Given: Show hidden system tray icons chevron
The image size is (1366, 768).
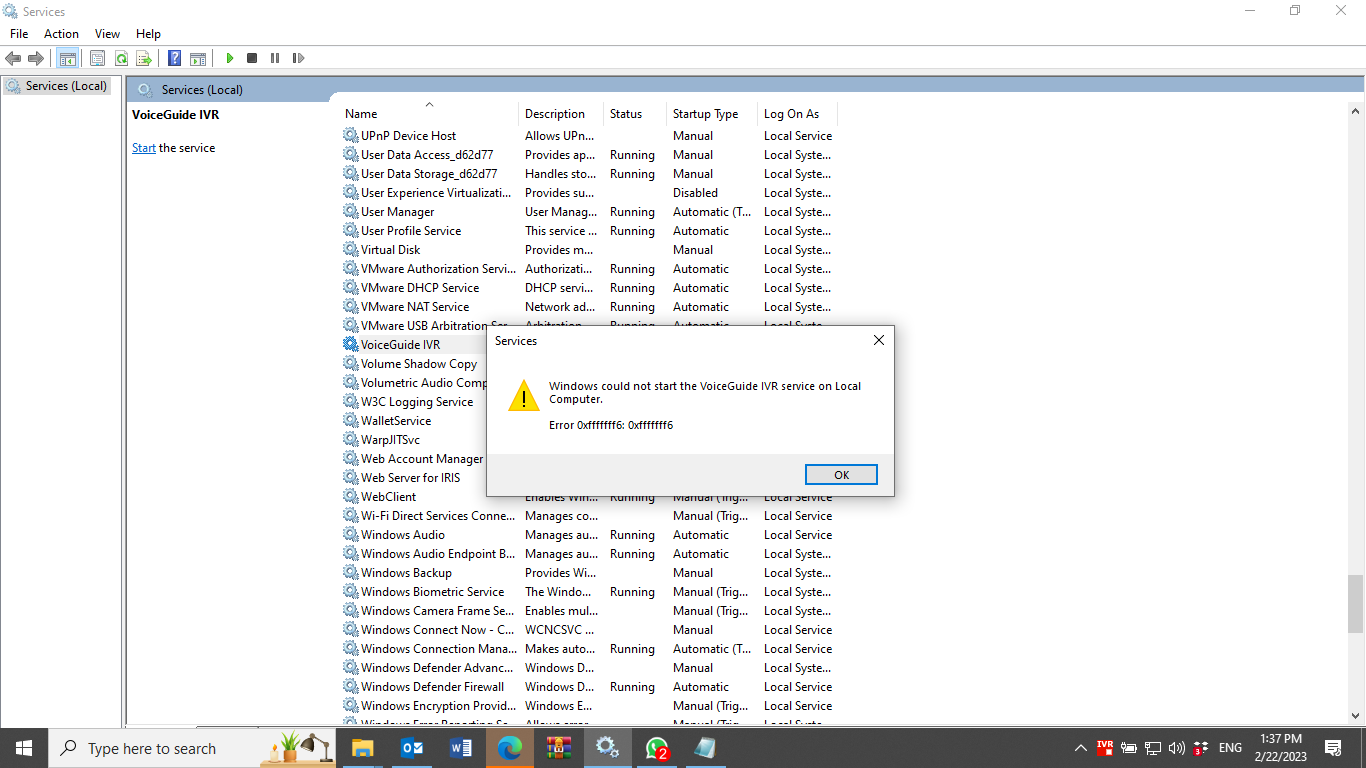Looking at the screenshot, I should (1080, 748).
